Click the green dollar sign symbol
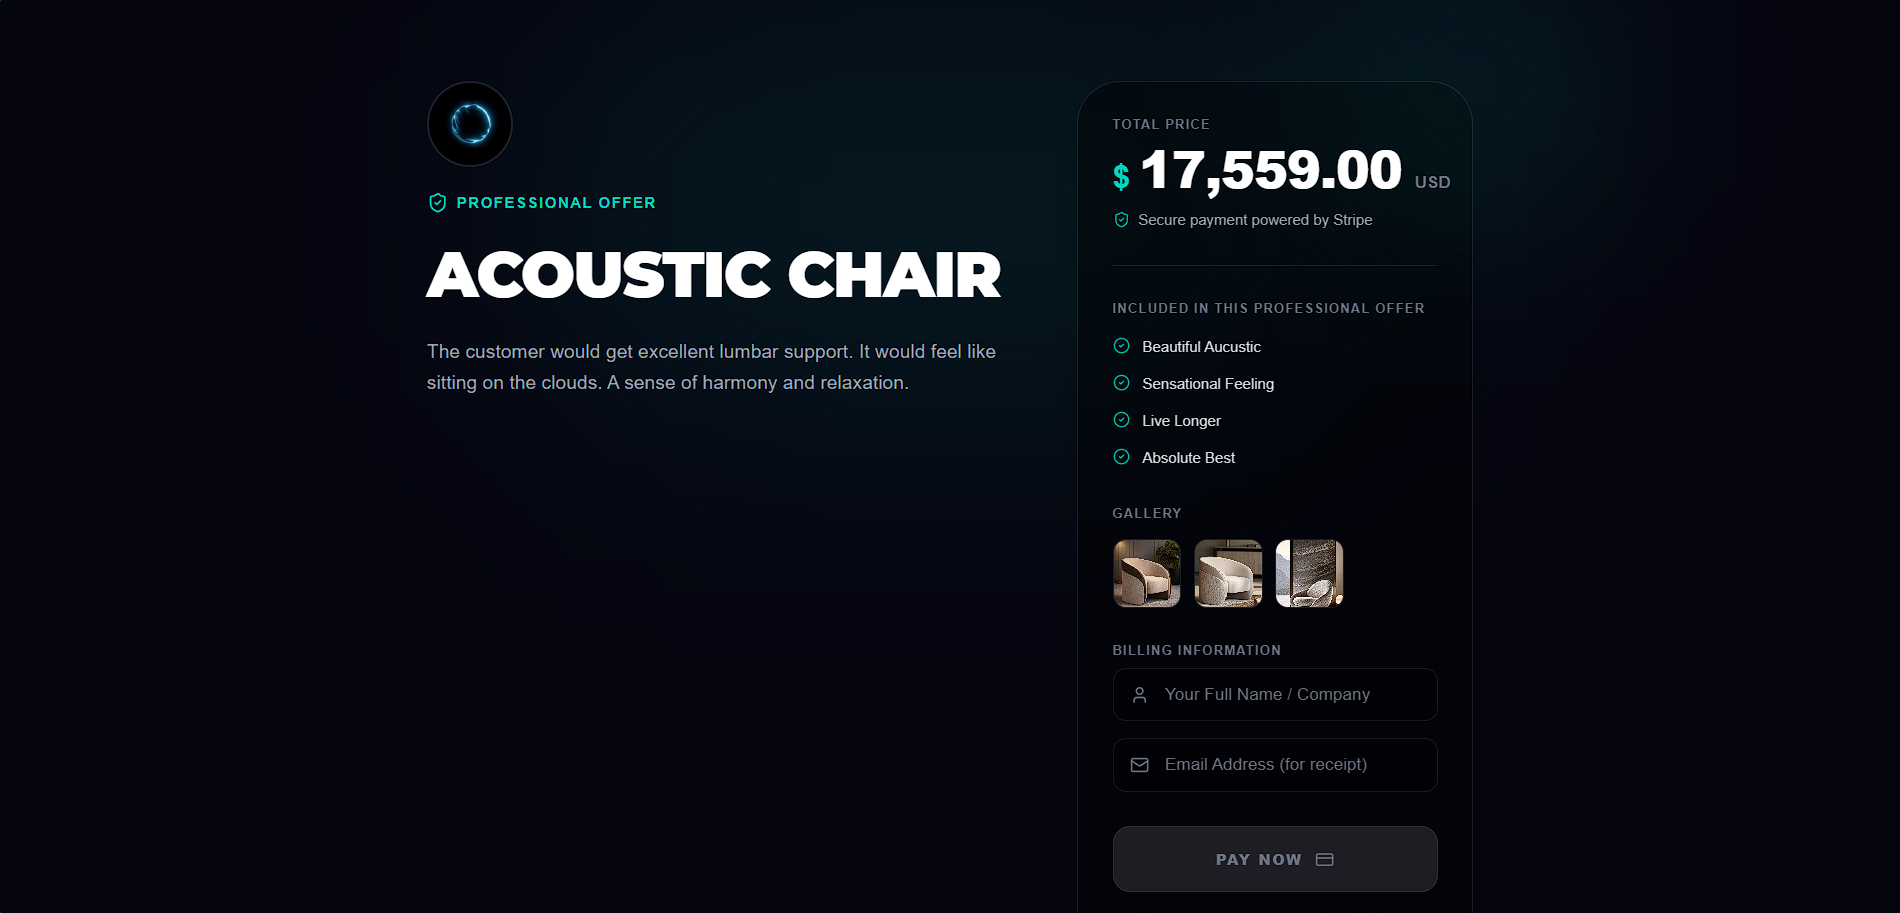 click(1121, 177)
